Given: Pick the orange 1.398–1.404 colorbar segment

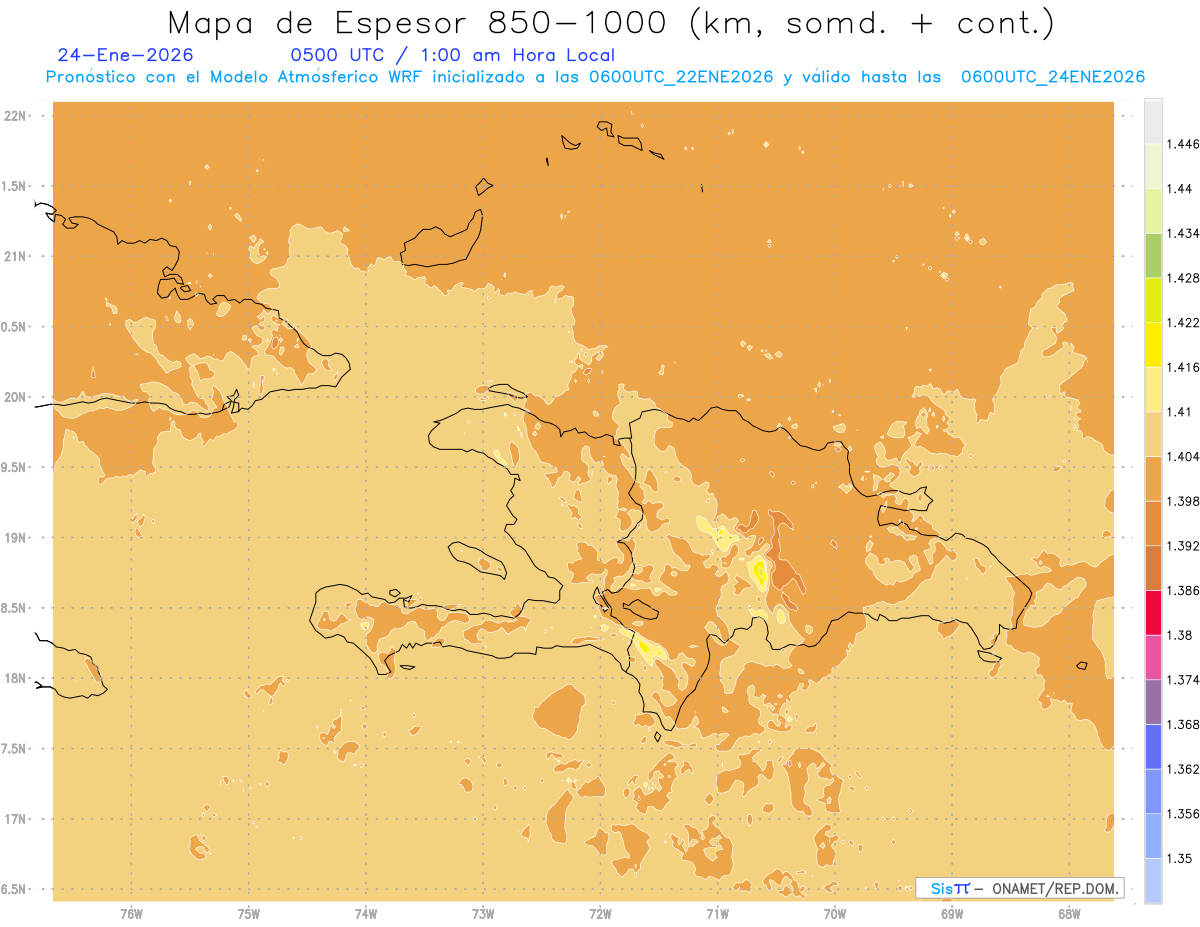Looking at the screenshot, I should coord(1153,479).
